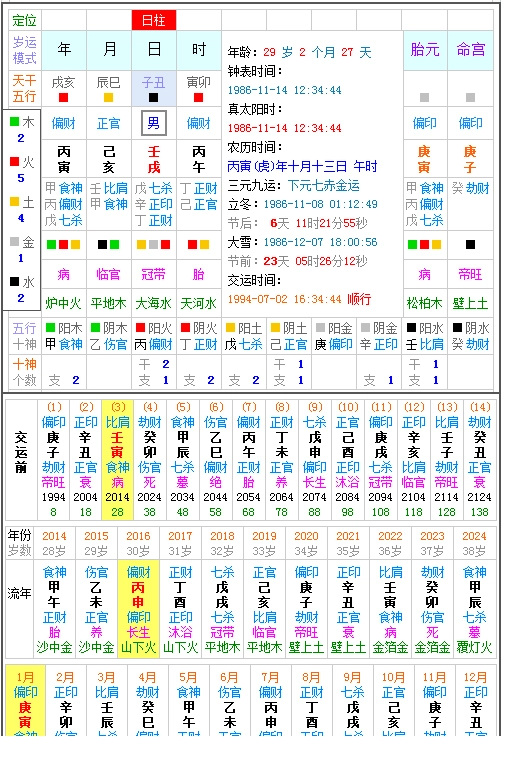Click the boxed 男 gender marker
The height and width of the screenshot is (771, 509).
pyautogui.click(x=153, y=122)
